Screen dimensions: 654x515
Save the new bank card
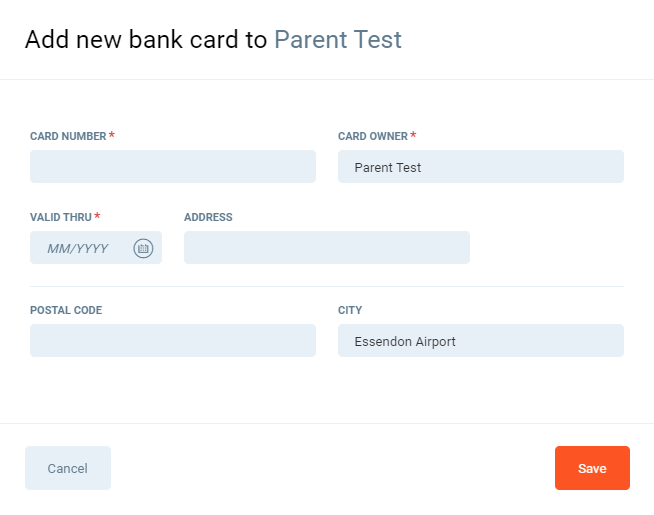[592, 468]
